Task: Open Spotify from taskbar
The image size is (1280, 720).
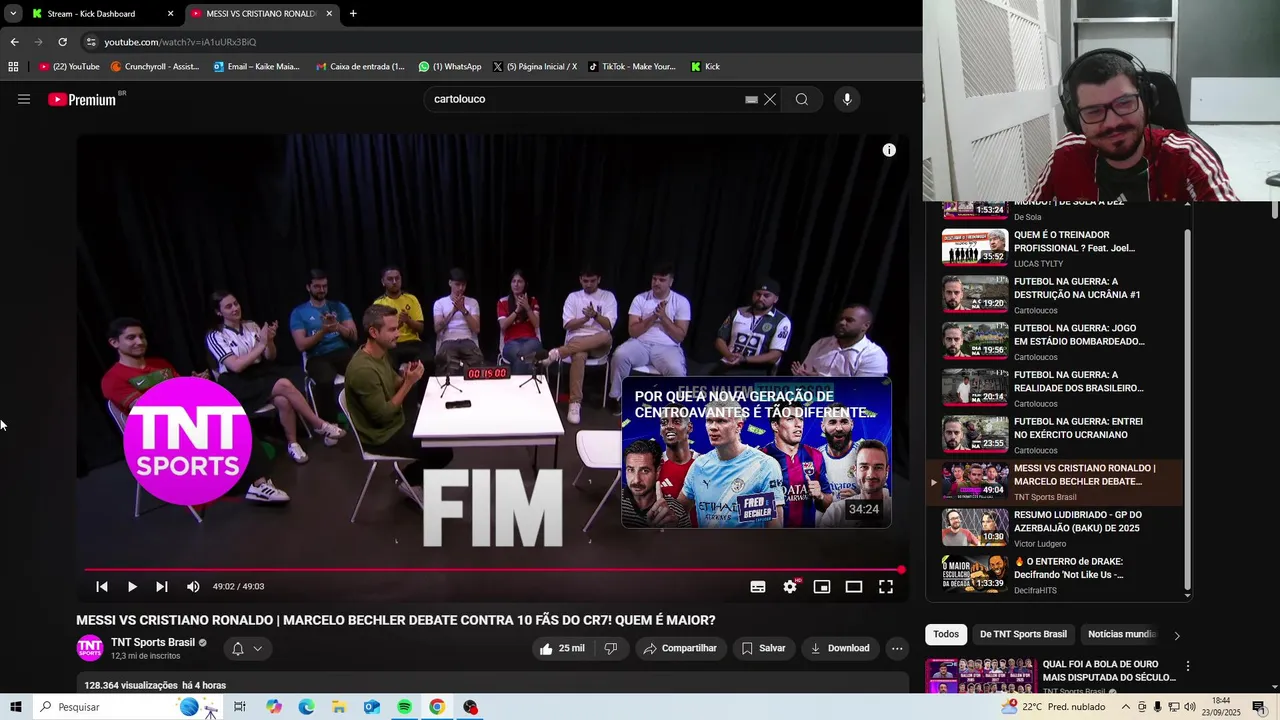Action: (x=404, y=707)
